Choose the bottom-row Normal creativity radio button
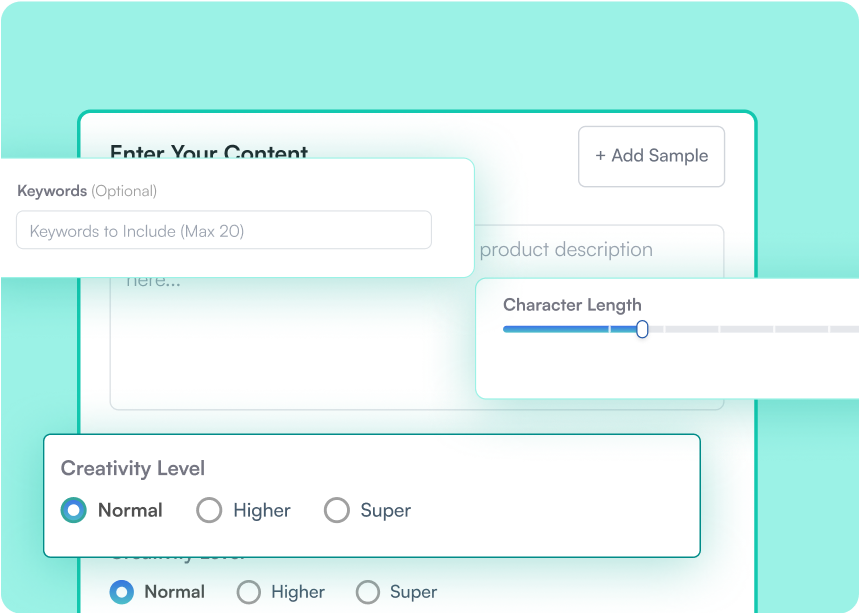Screen dimensions: 859x613 click(122, 592)
